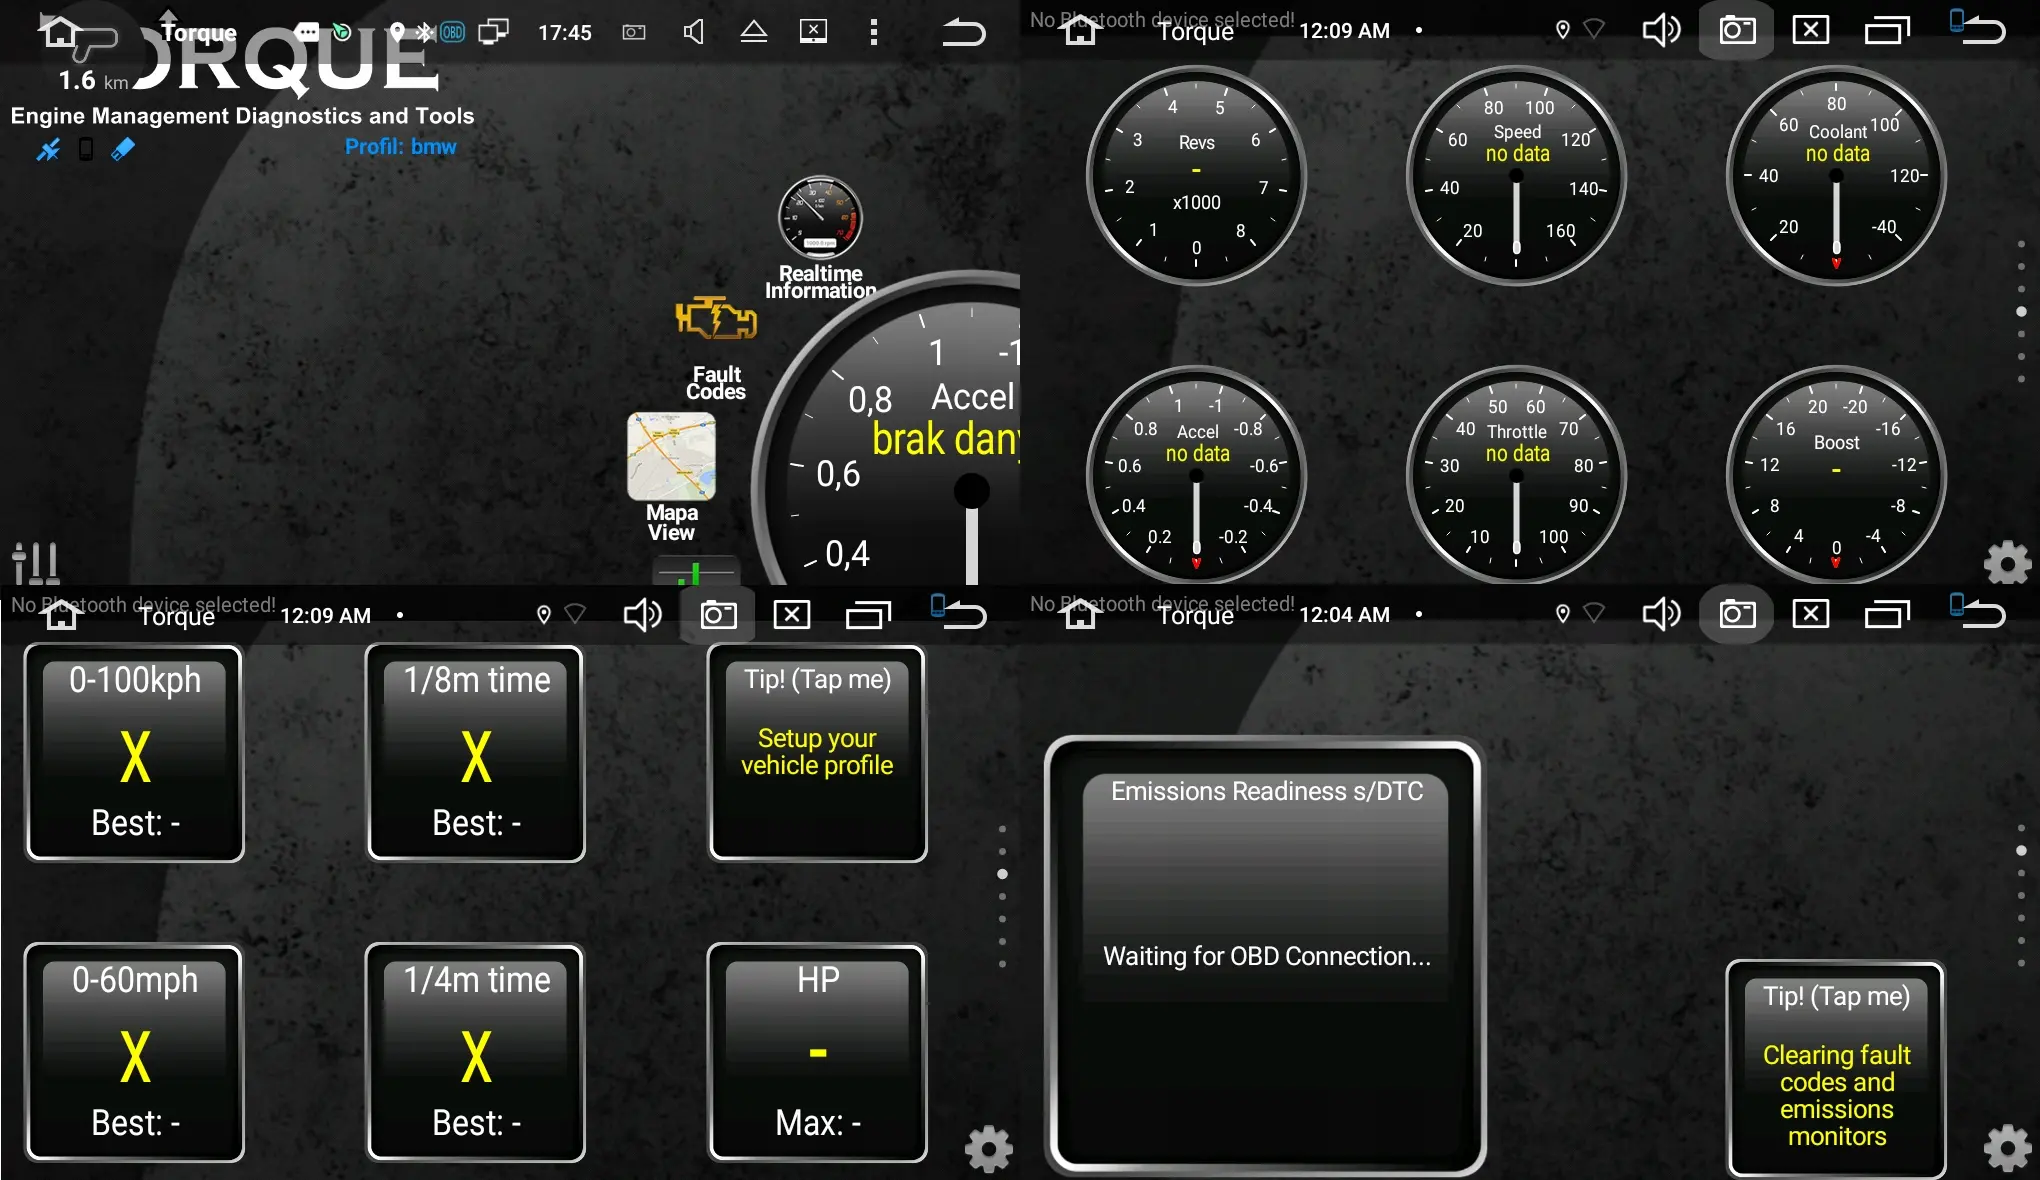The image size is (2040, 1180).
Task: Open the 1/8m time tile
Action: pos(476,752)
